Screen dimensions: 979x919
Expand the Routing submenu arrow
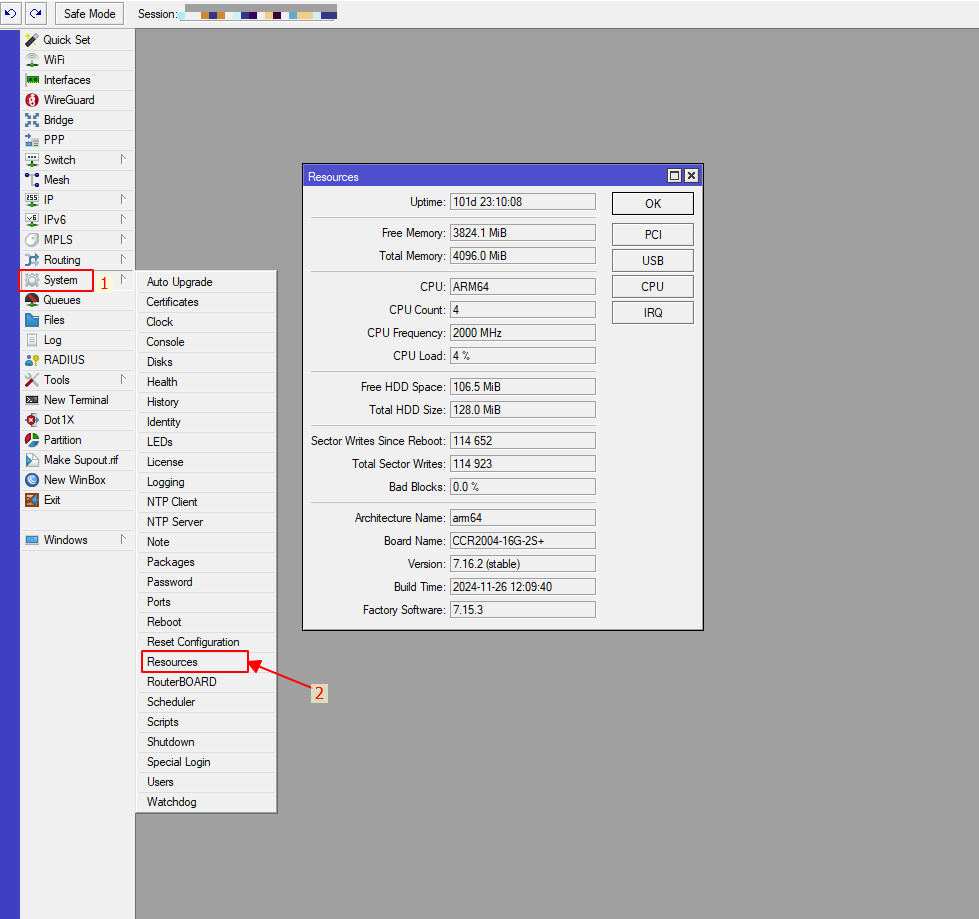coord(123,259)
